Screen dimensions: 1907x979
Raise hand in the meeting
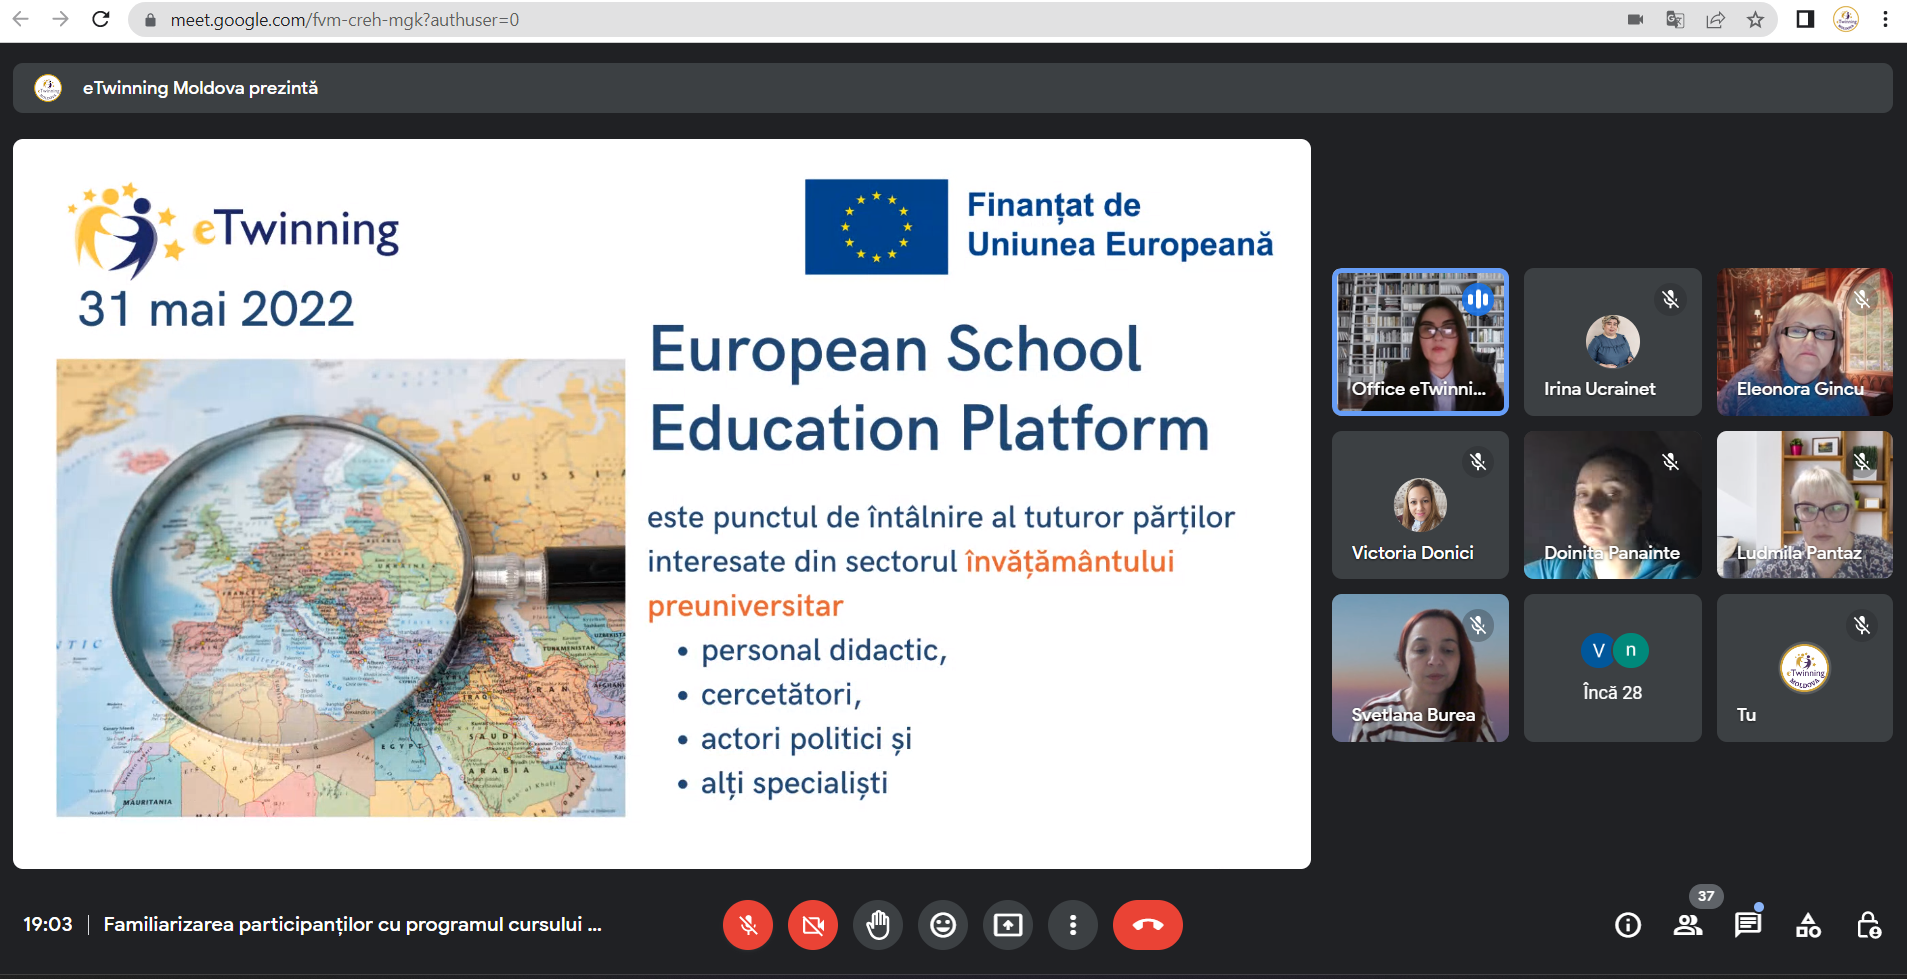878,925
